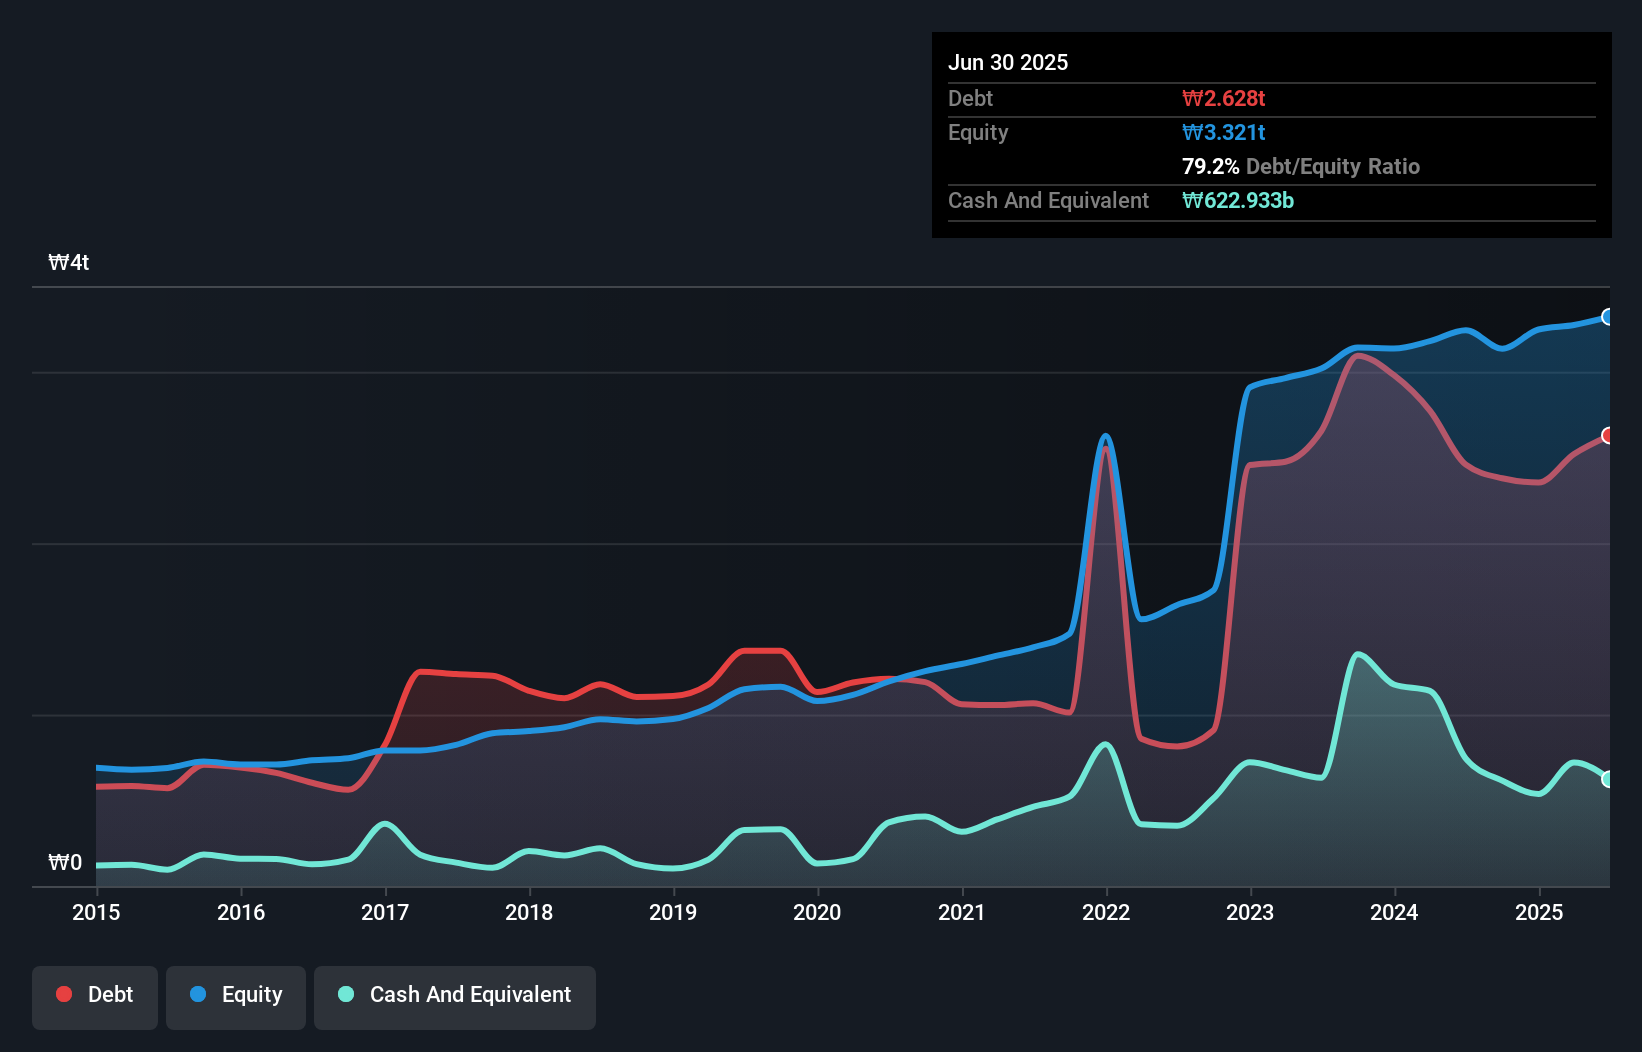Click the 2018 x-axis label
This screenshot has height=1052, width=1642.
point(529,912)
